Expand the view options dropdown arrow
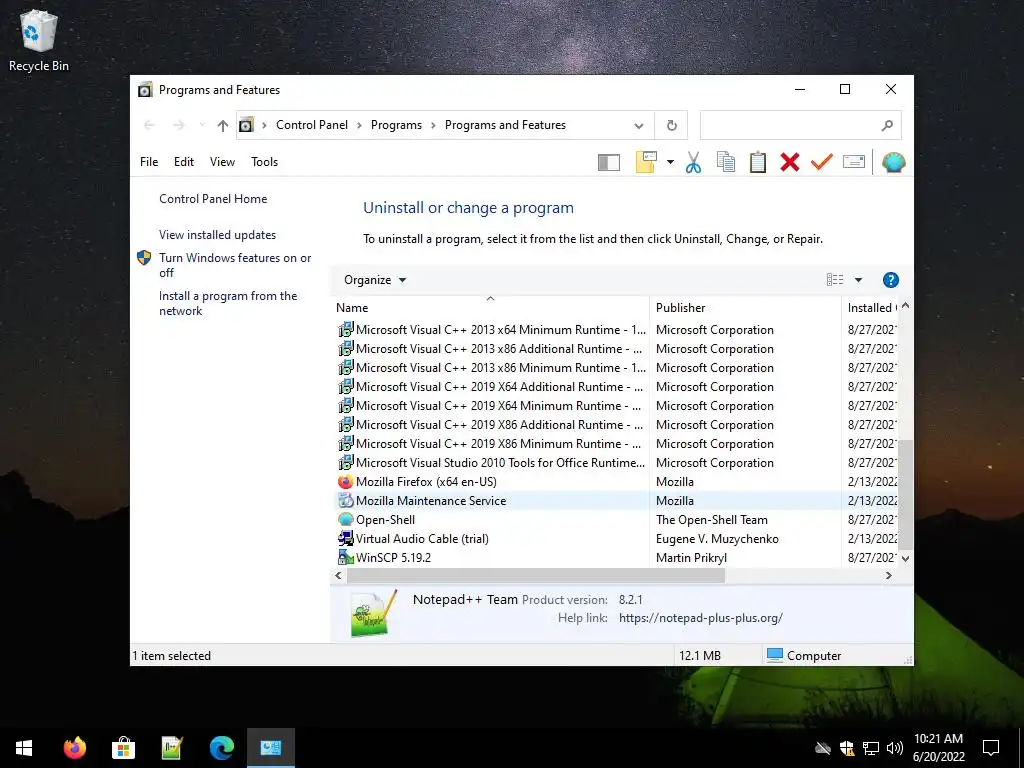The image size is (1024, 768). (858, 280)
